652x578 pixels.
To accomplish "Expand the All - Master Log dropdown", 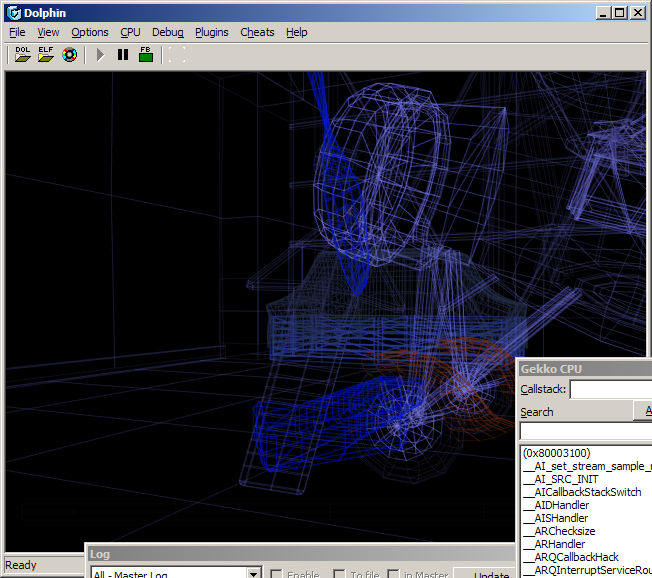I will tap(253, 573).
